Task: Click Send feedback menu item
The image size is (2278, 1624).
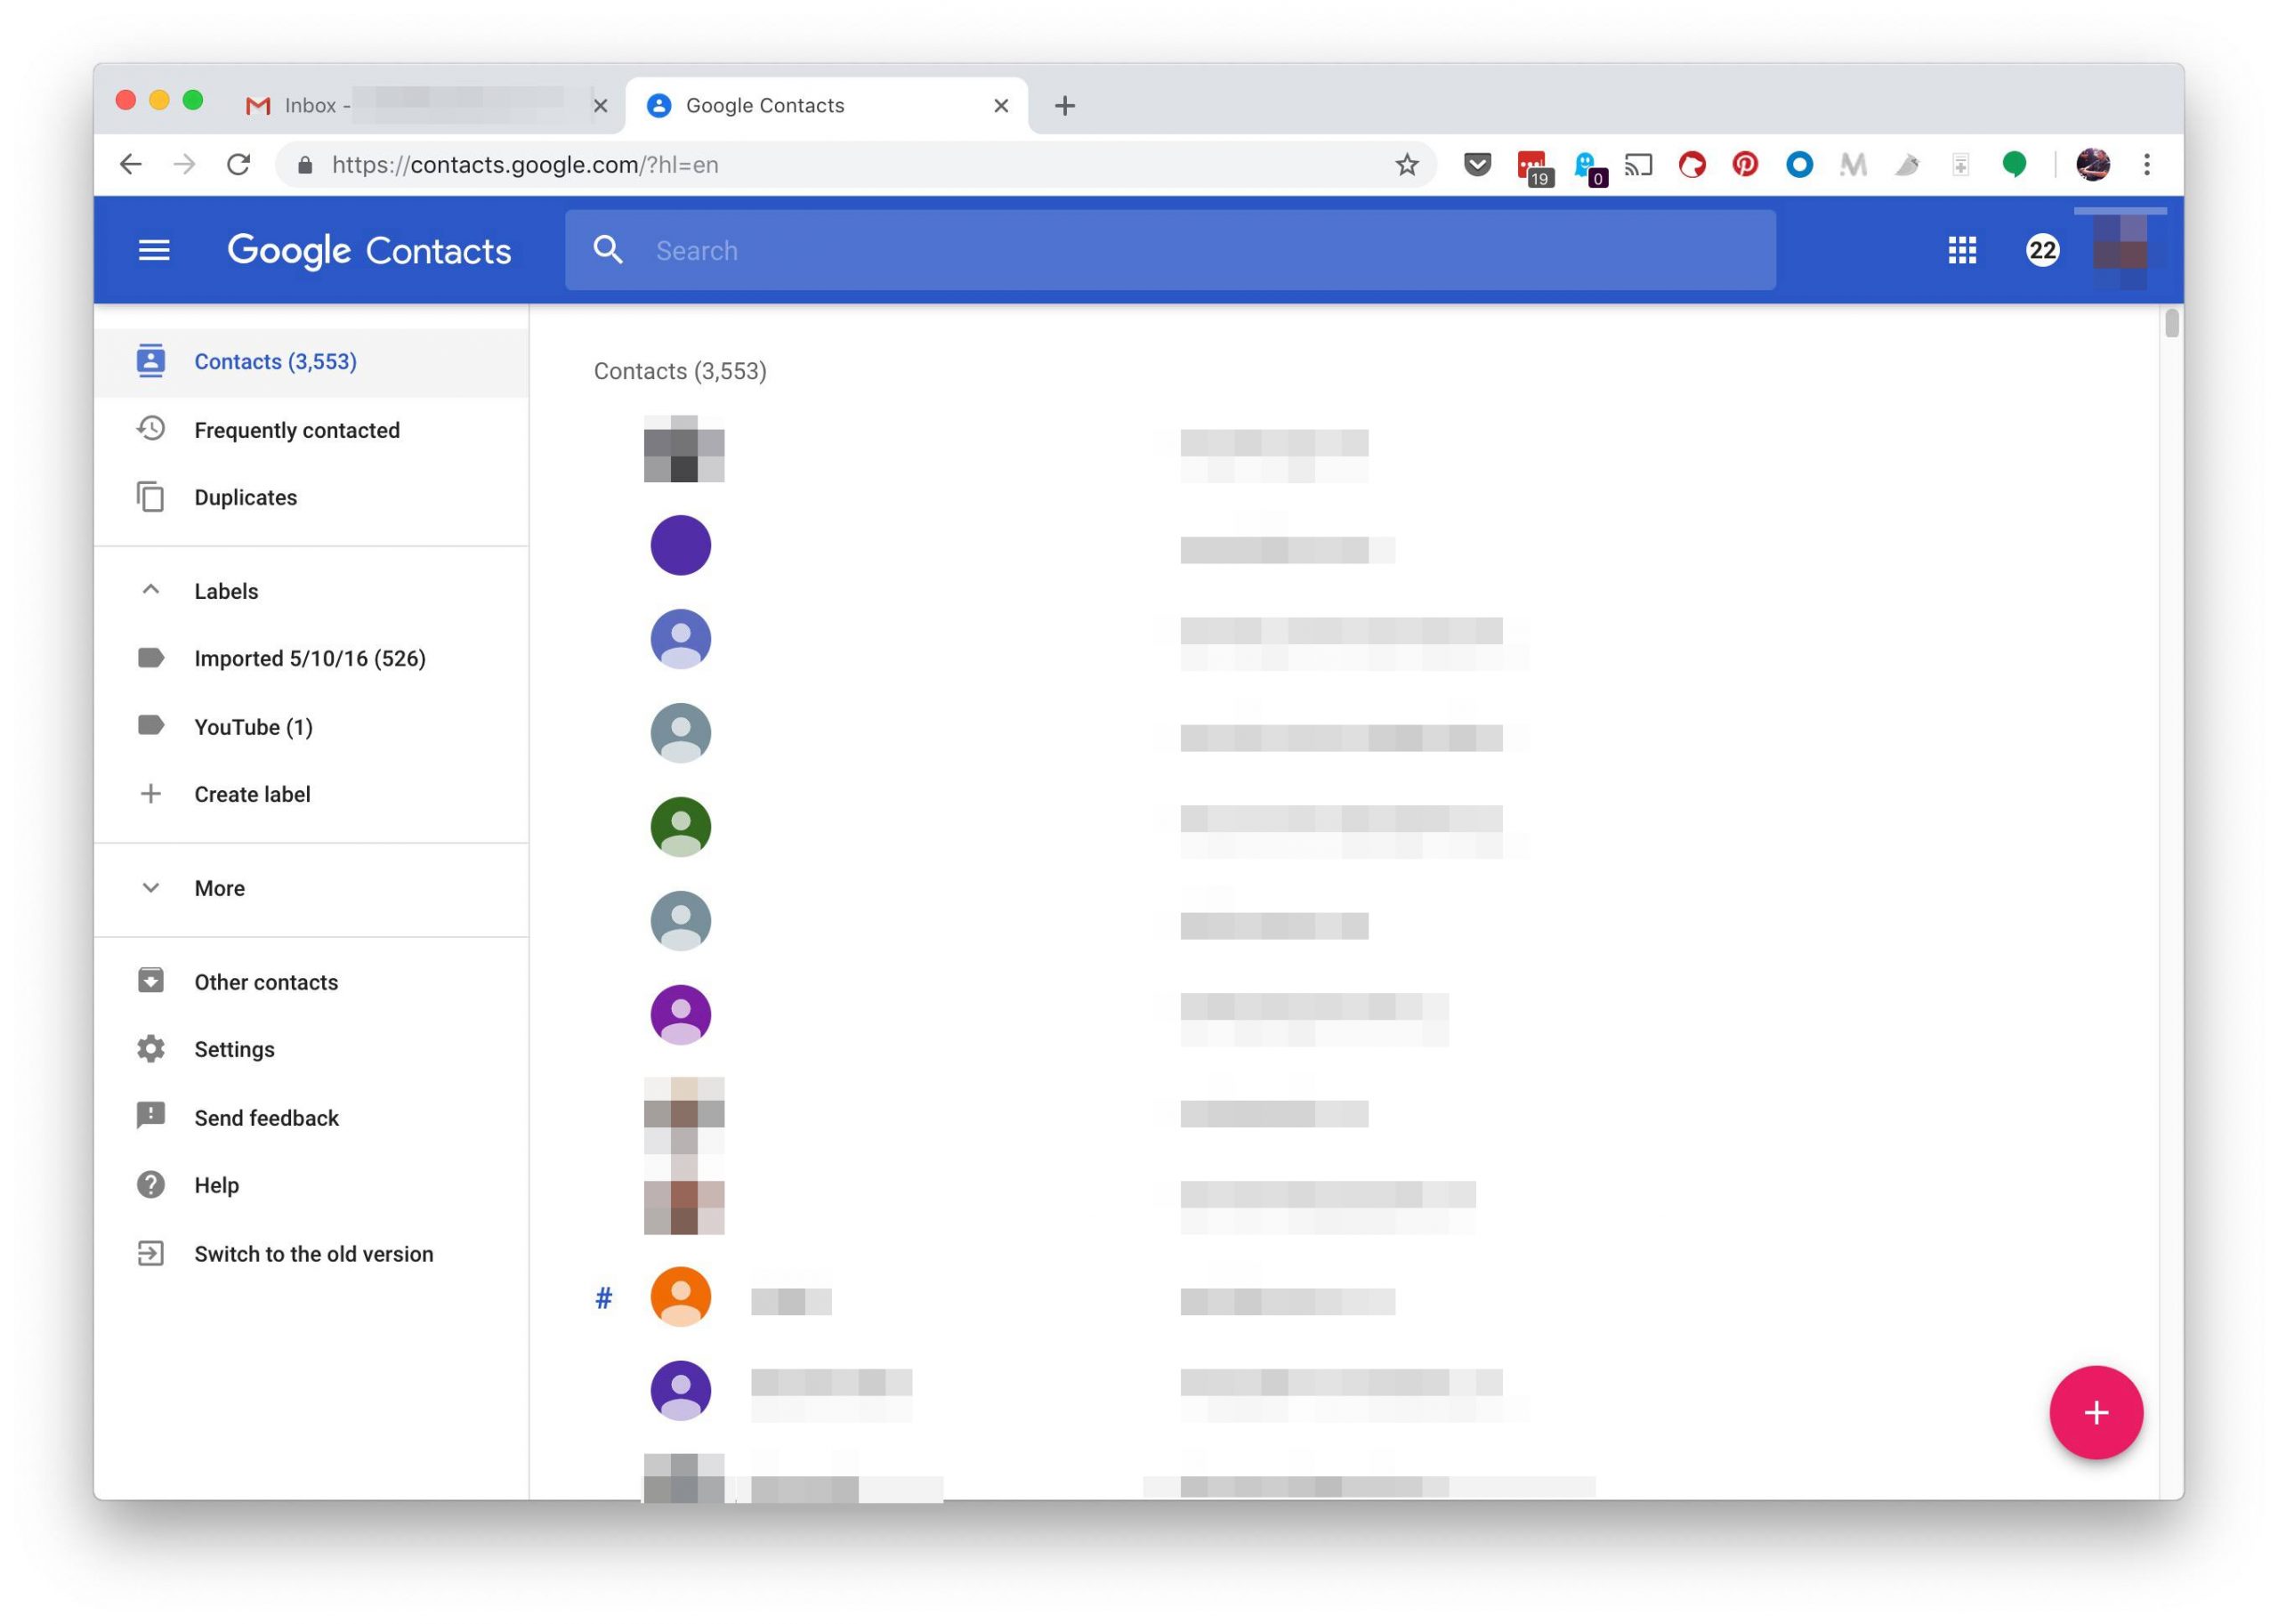Action: 265,1116
